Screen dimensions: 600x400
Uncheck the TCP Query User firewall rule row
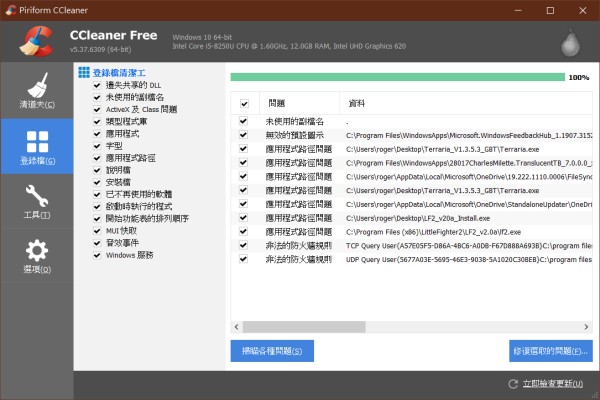243,245
